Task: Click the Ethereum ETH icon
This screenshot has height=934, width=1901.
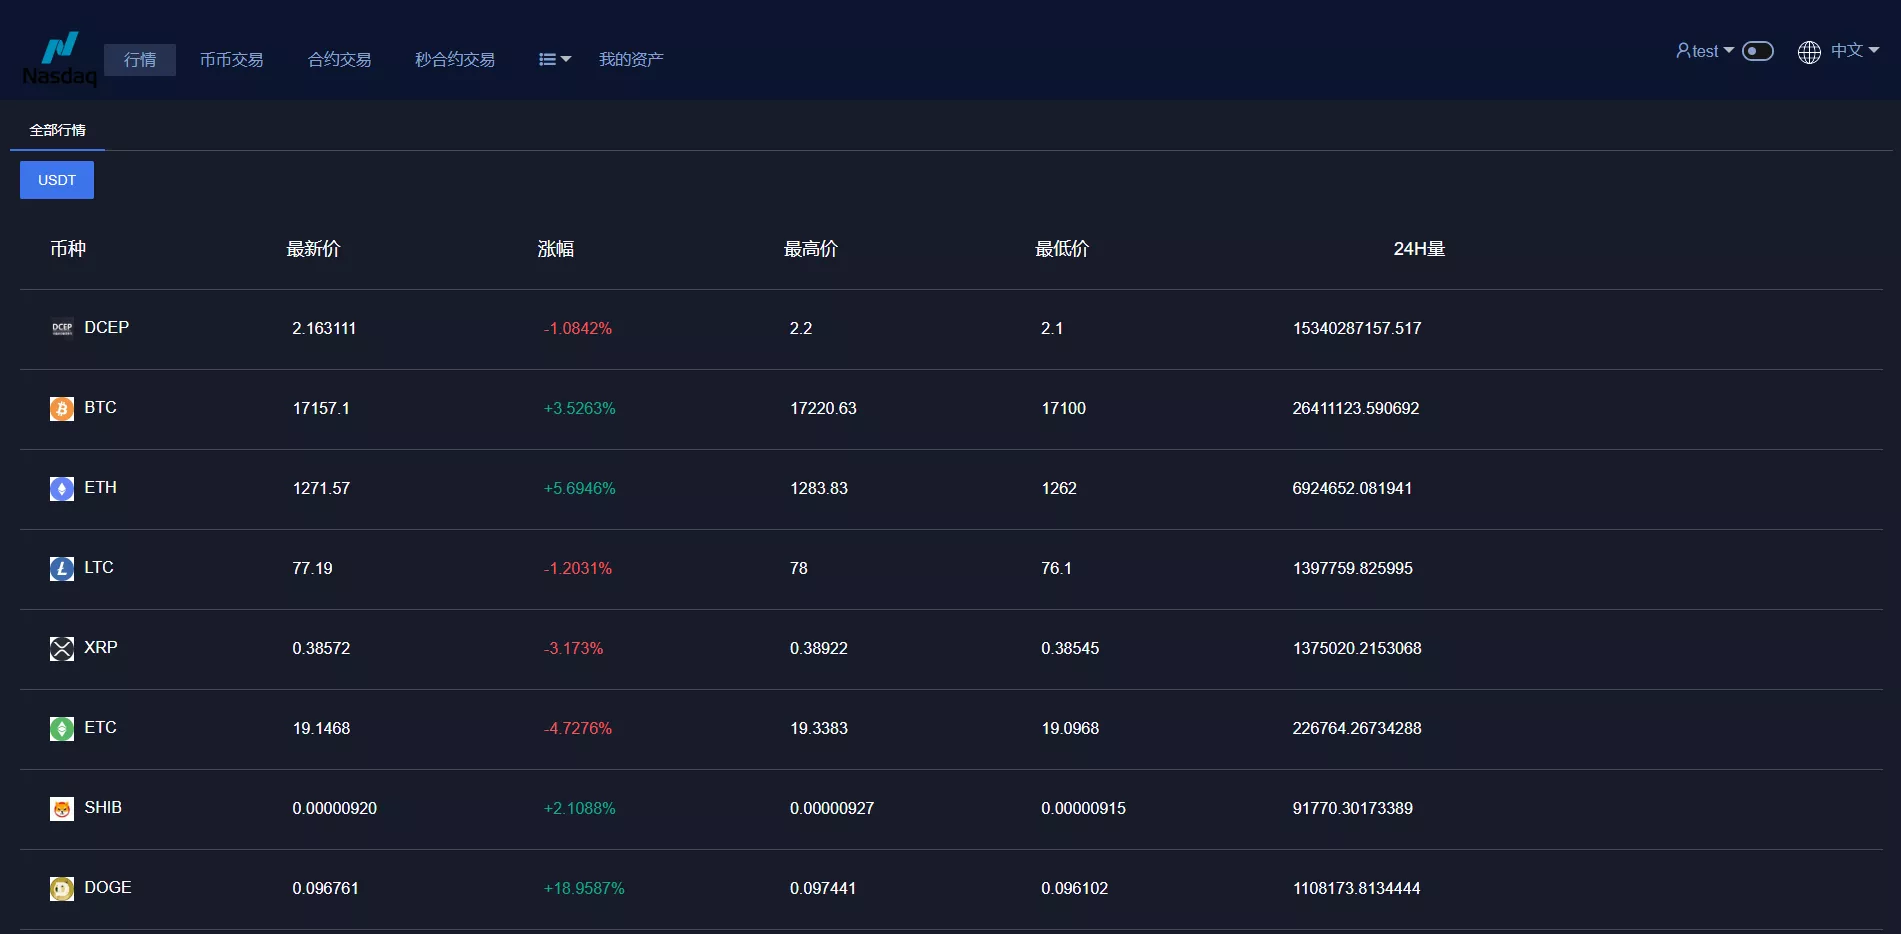Action: click(62, 488)
